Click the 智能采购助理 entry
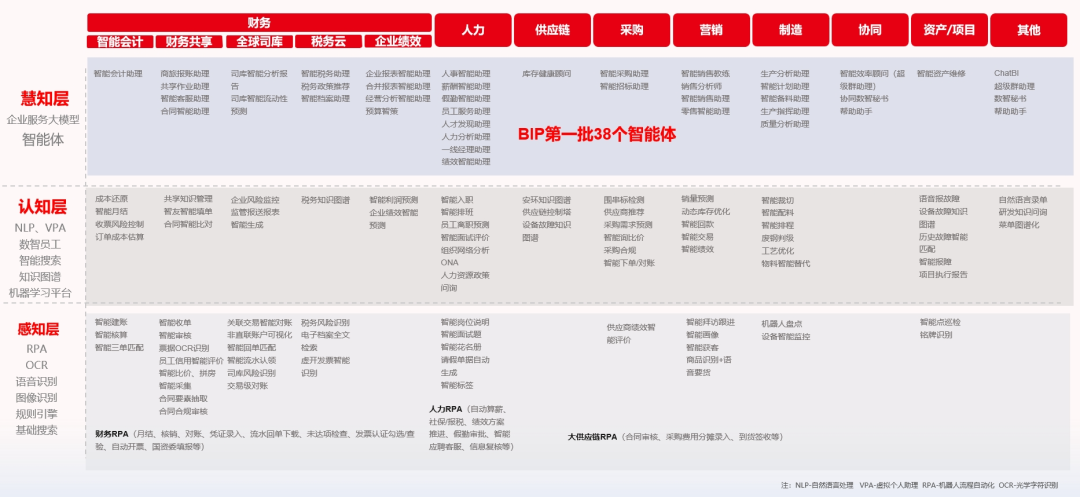Image resolution: width=1080 pixels, height=497 pixels. [624, 74]
